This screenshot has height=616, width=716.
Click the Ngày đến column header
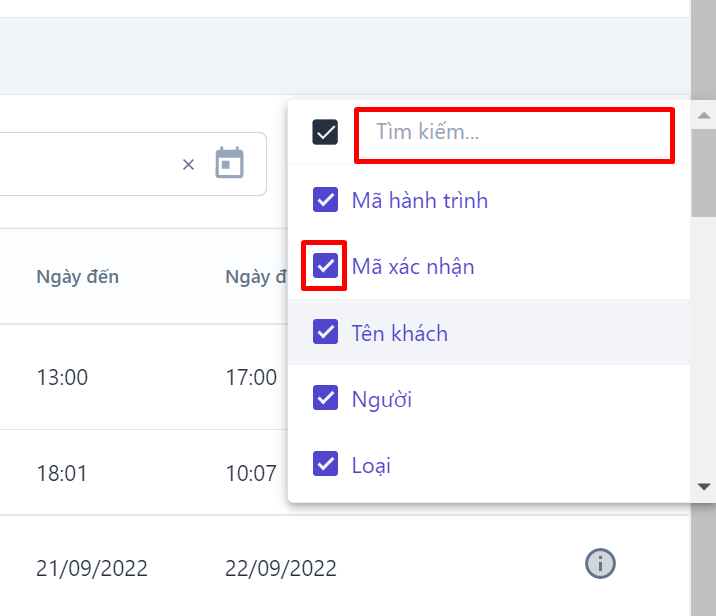77,277
